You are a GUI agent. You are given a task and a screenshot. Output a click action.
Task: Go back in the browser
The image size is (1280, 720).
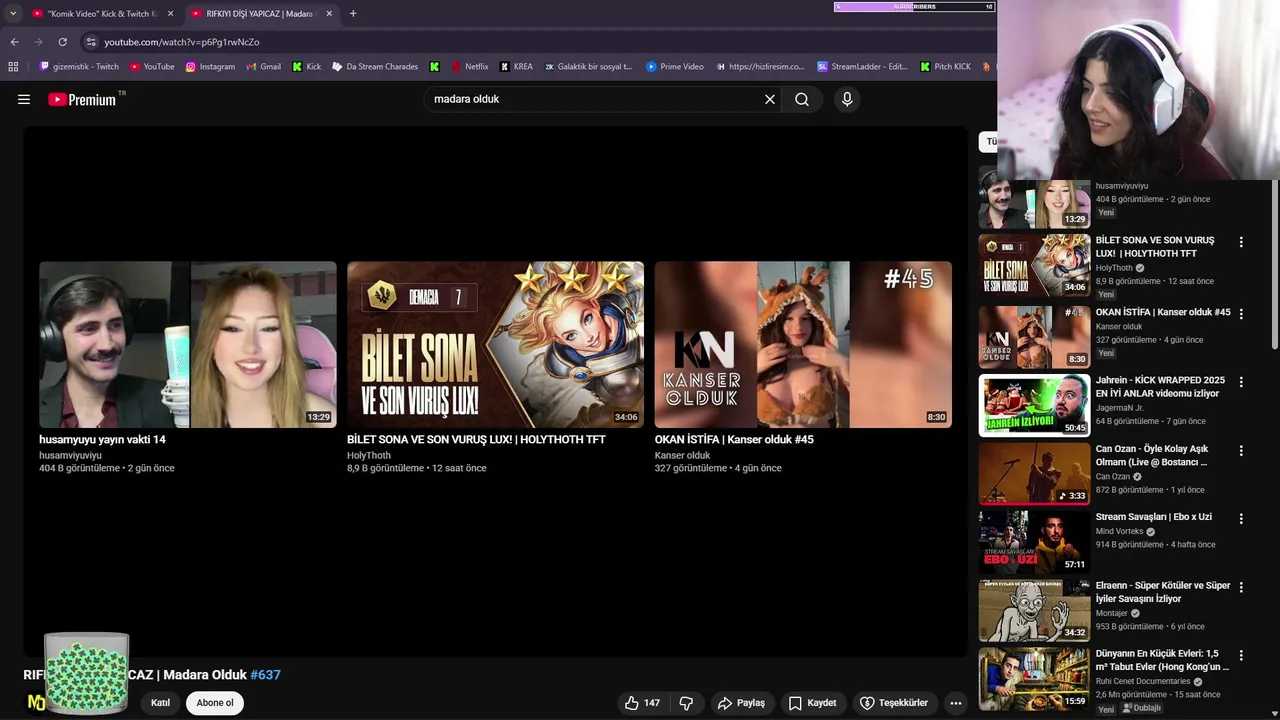14,42
